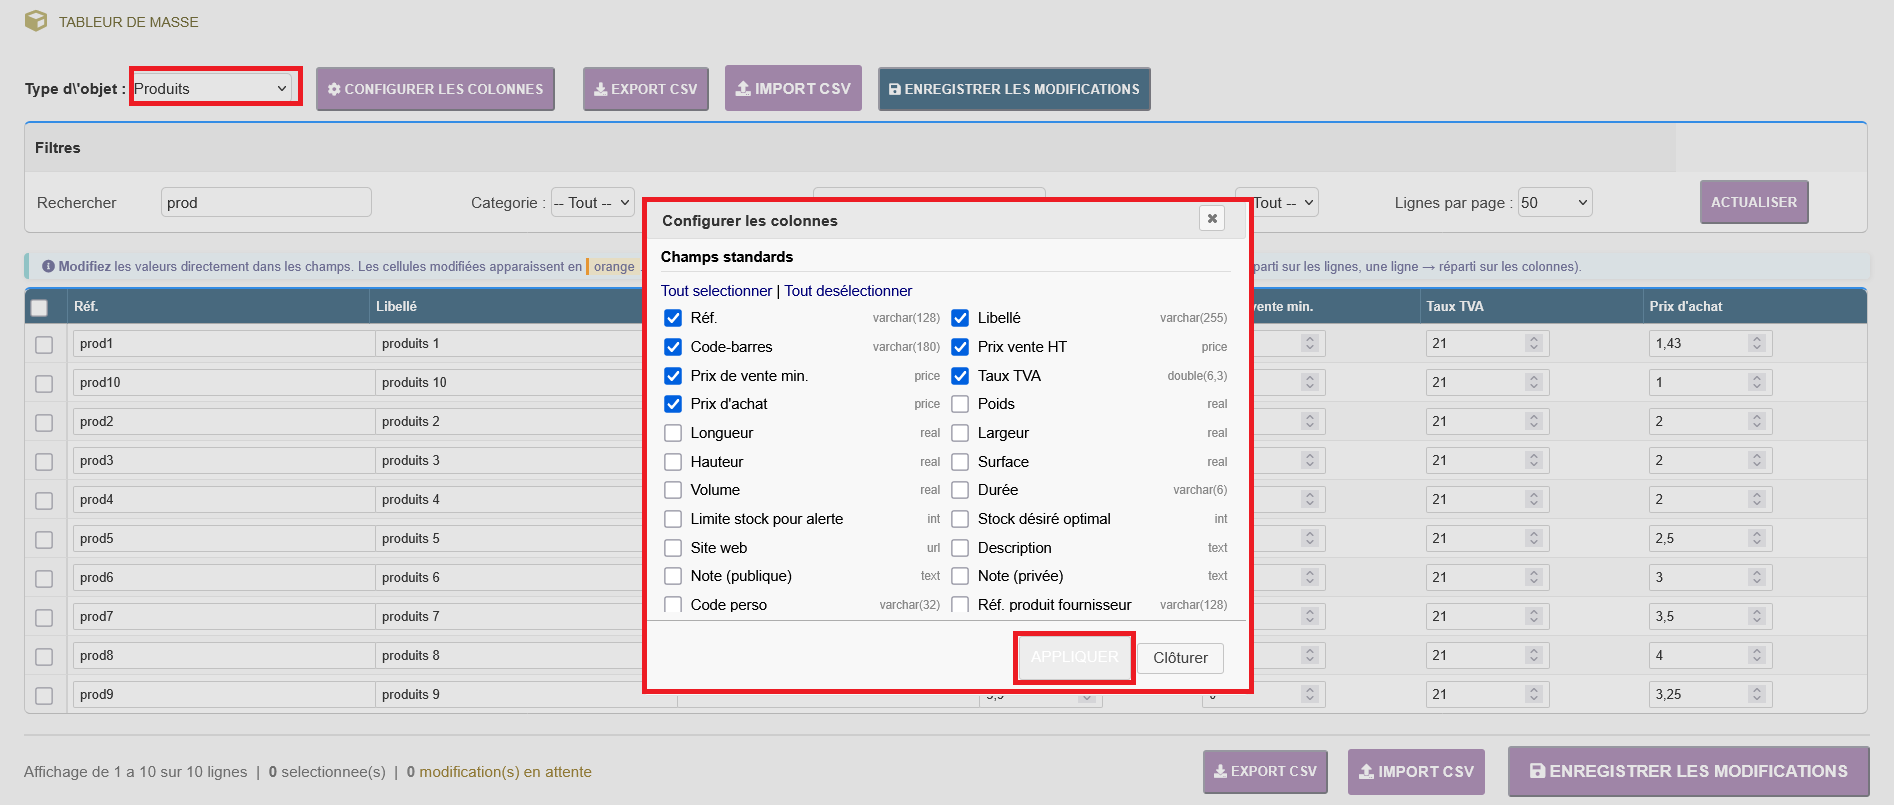Image resolution: width=1894 pixels, height=805 pixels.
Task: Click bottom Import CSV button
Action: [1416, 771]
